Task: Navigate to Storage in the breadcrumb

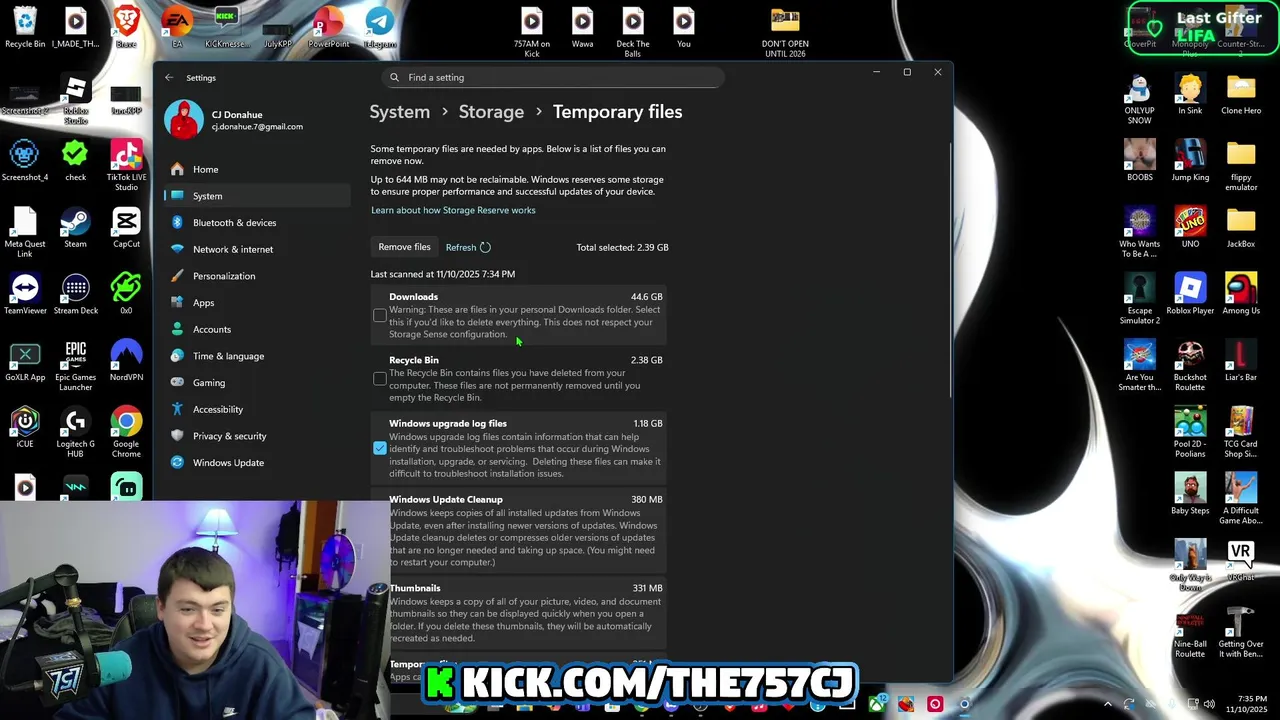Action: pyautogui.click(x=491, y=112)
